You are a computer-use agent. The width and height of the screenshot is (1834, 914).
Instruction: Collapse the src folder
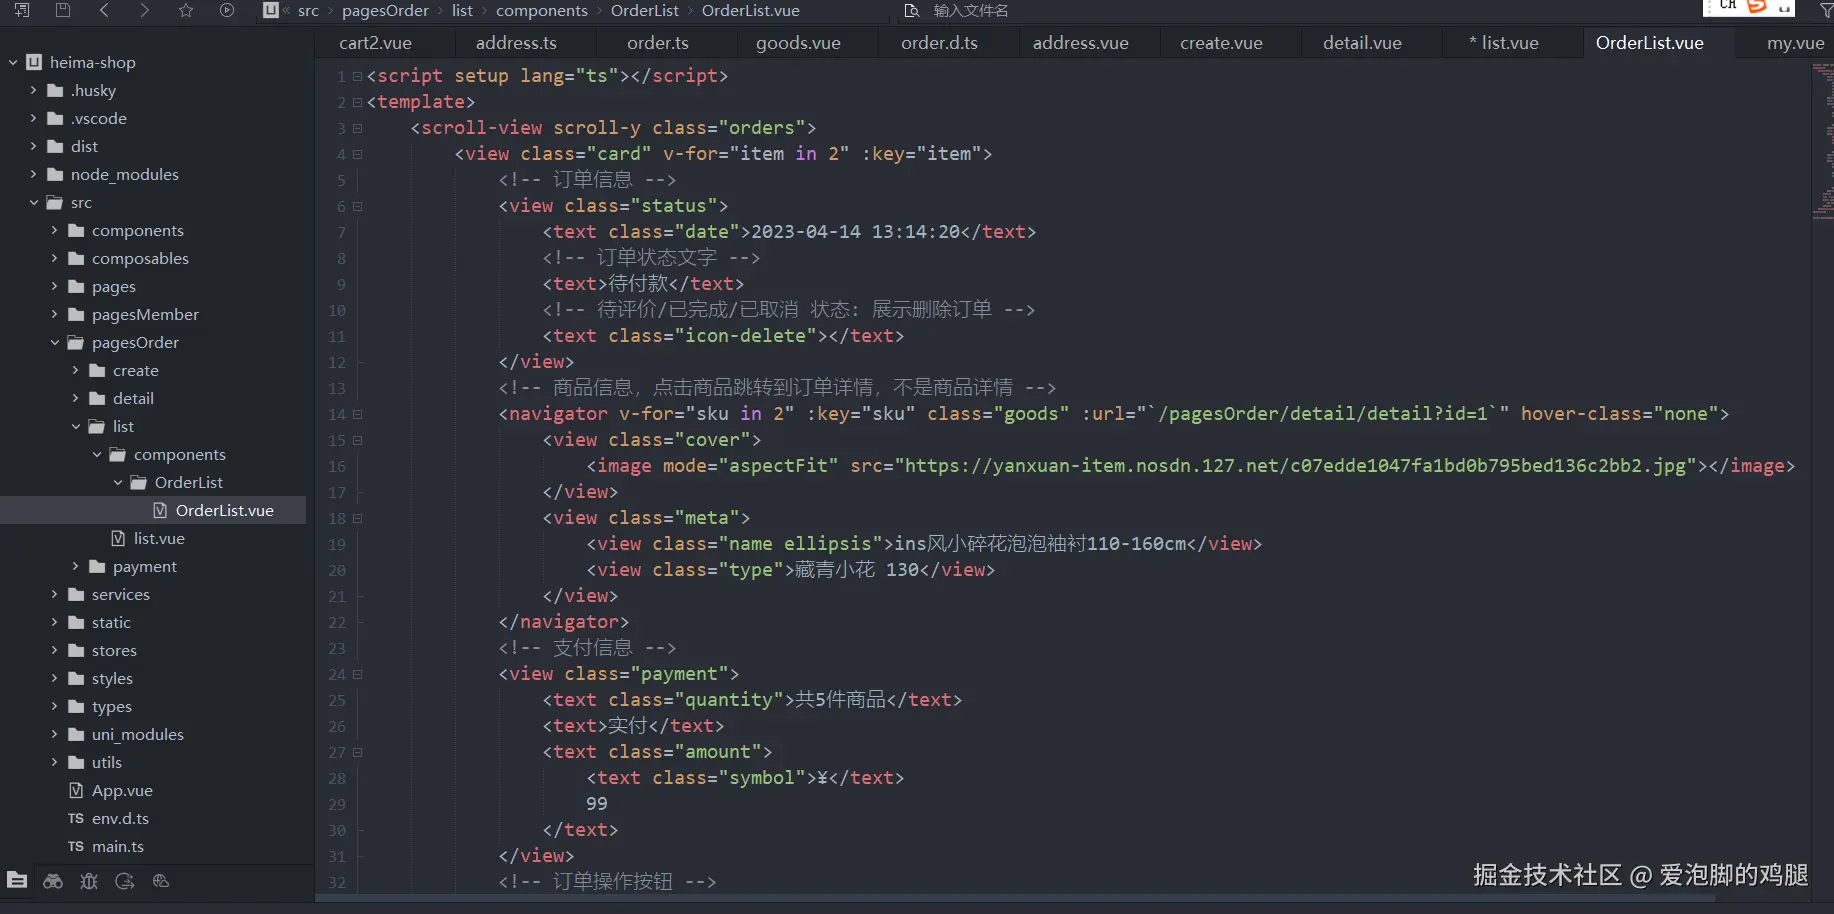click(x=34, y=202)
